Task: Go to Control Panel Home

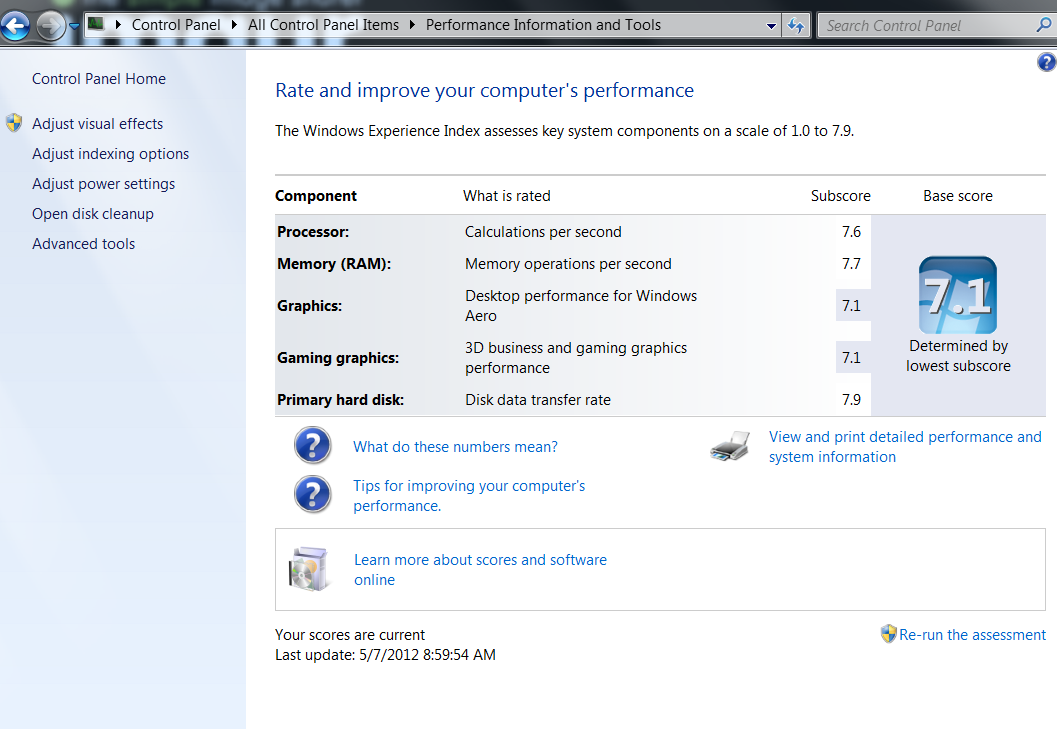Action: 99,79
